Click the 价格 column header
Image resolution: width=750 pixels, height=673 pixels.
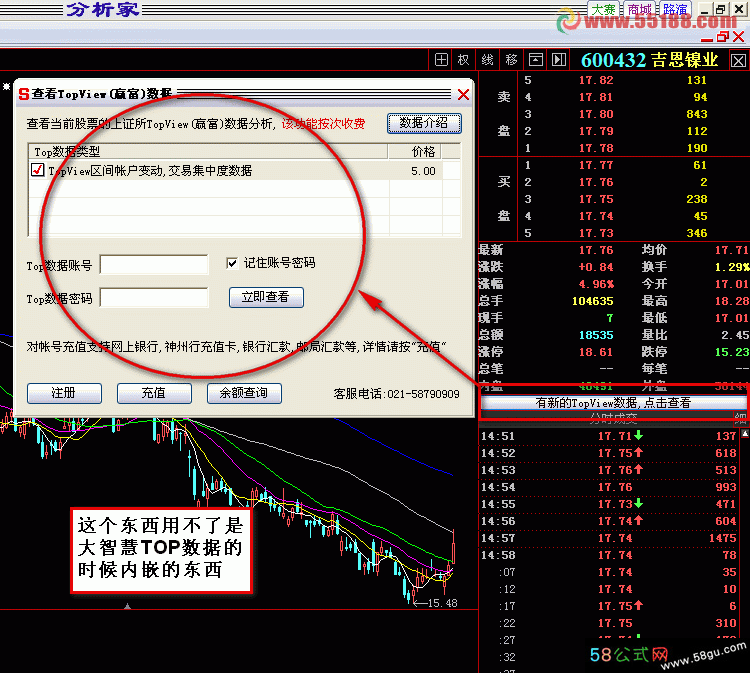pos(415,152)
